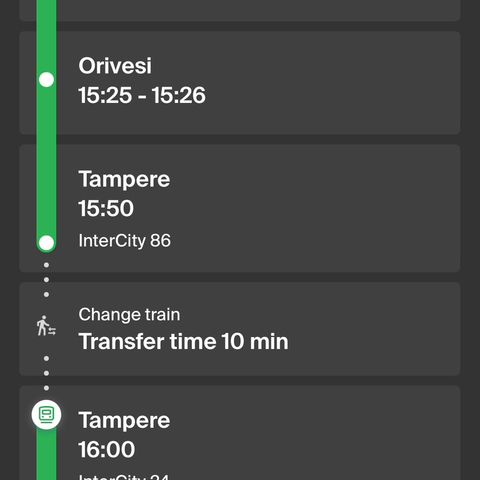Tap the green route line above Orivesi

tap(46, 35)
